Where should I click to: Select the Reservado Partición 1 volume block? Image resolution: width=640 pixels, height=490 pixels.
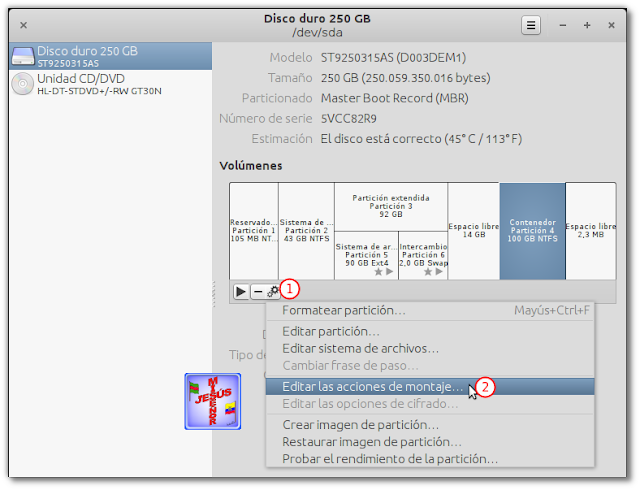[254, 231]
